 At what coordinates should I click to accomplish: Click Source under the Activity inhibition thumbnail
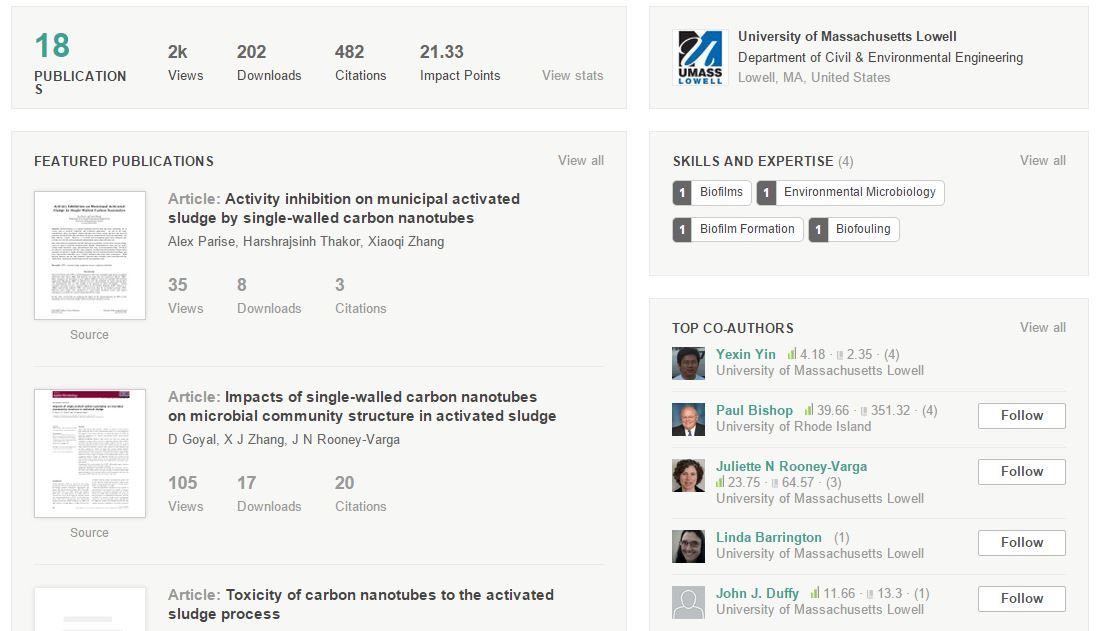click(x=89, y=334)
